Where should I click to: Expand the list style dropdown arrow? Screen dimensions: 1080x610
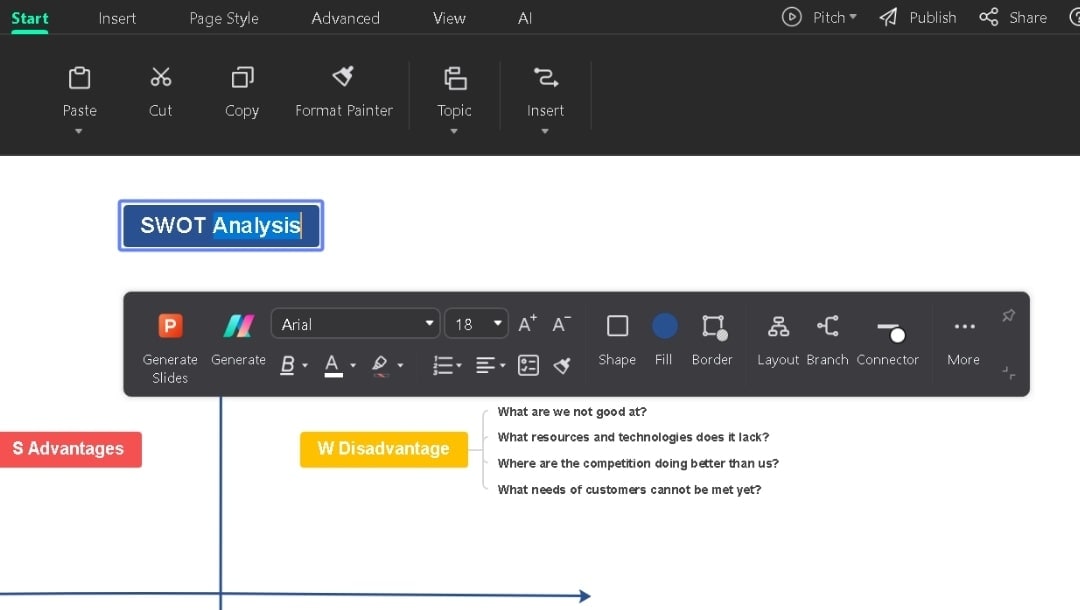pos(459,366)
